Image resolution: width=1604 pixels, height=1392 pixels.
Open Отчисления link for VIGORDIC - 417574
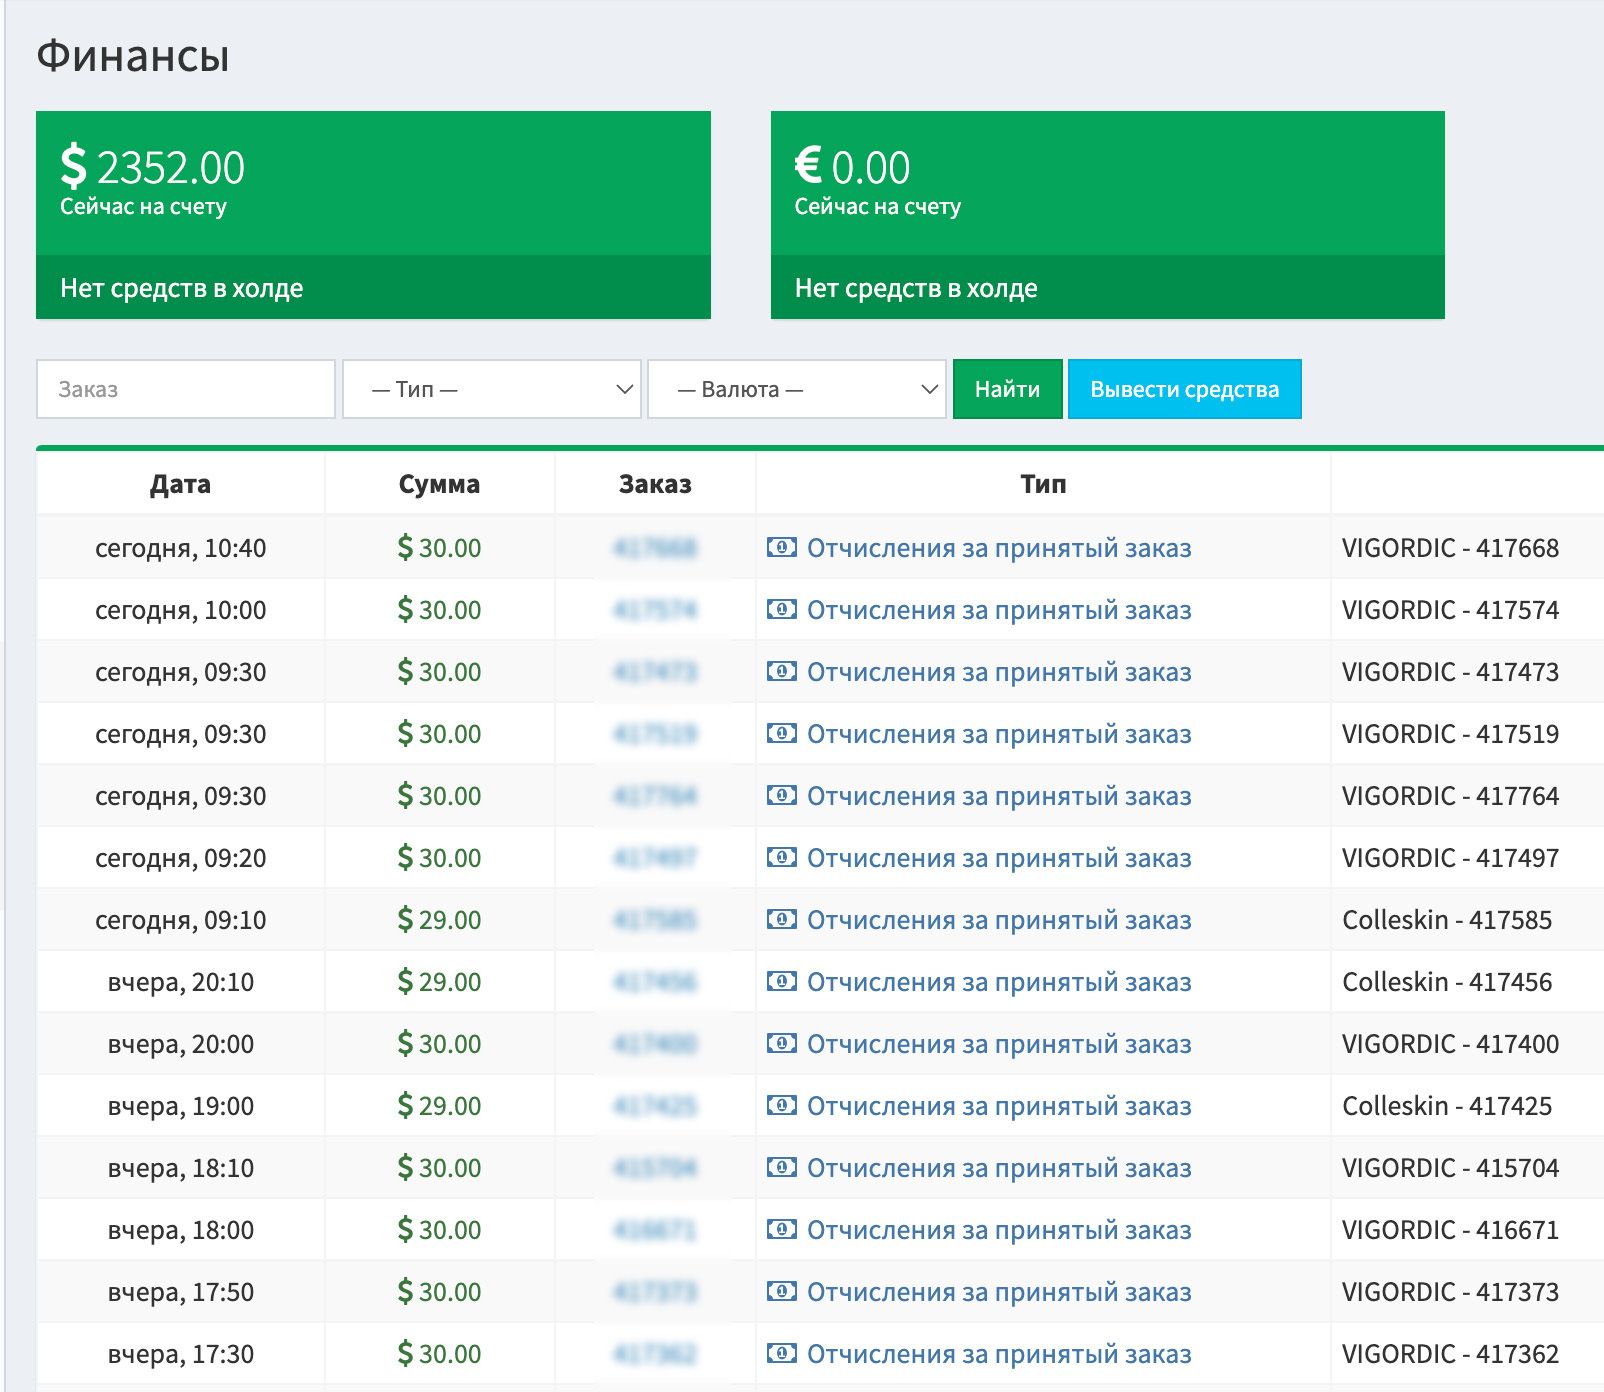tap(999, 610)
